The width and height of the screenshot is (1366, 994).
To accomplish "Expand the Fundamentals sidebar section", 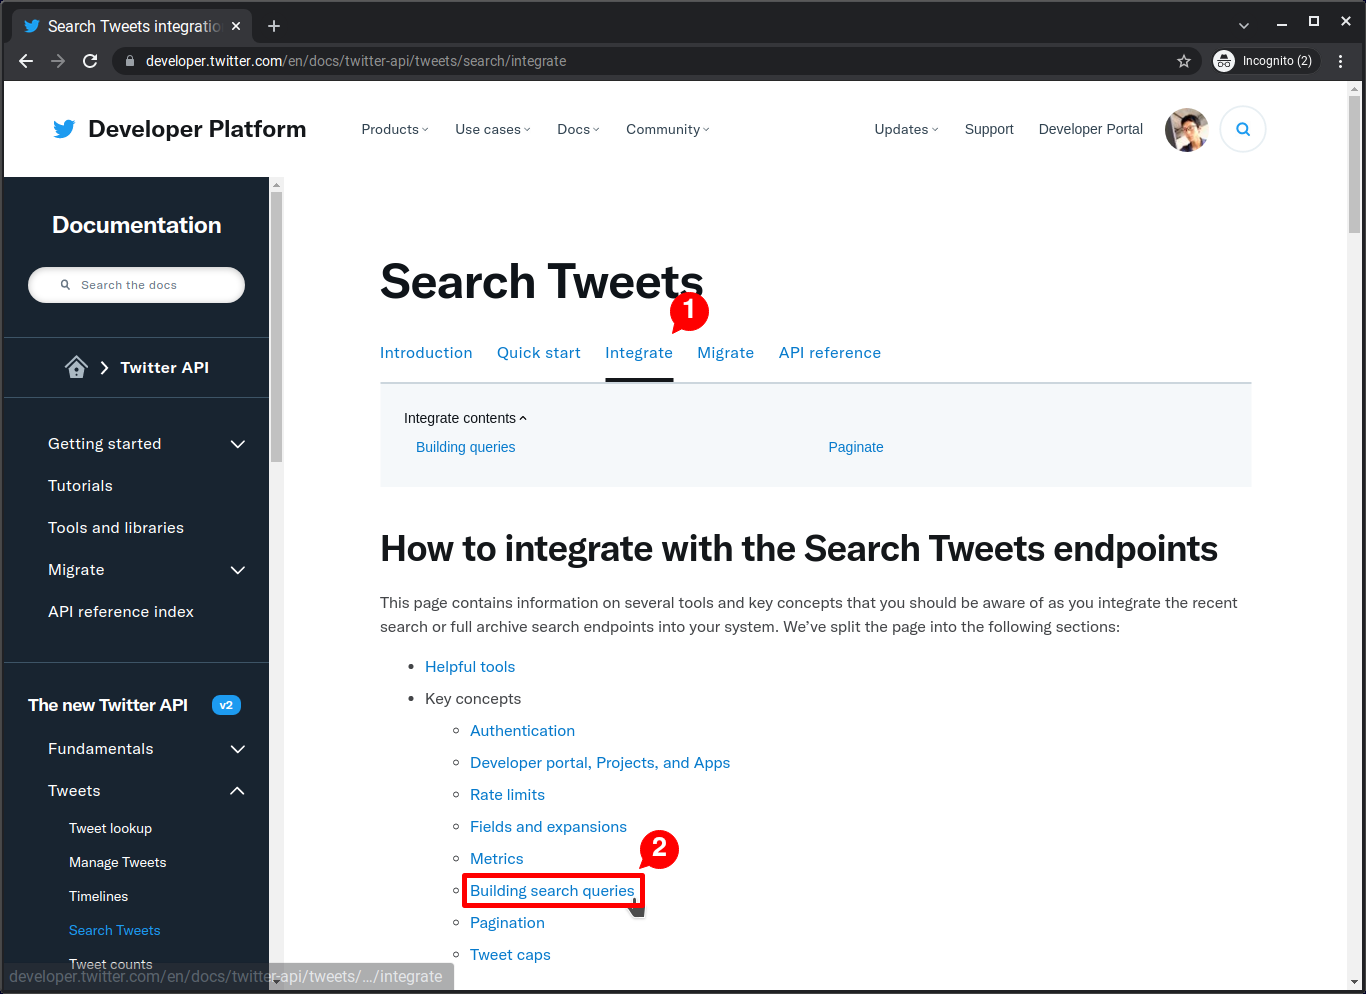I will tap(238, 749).
